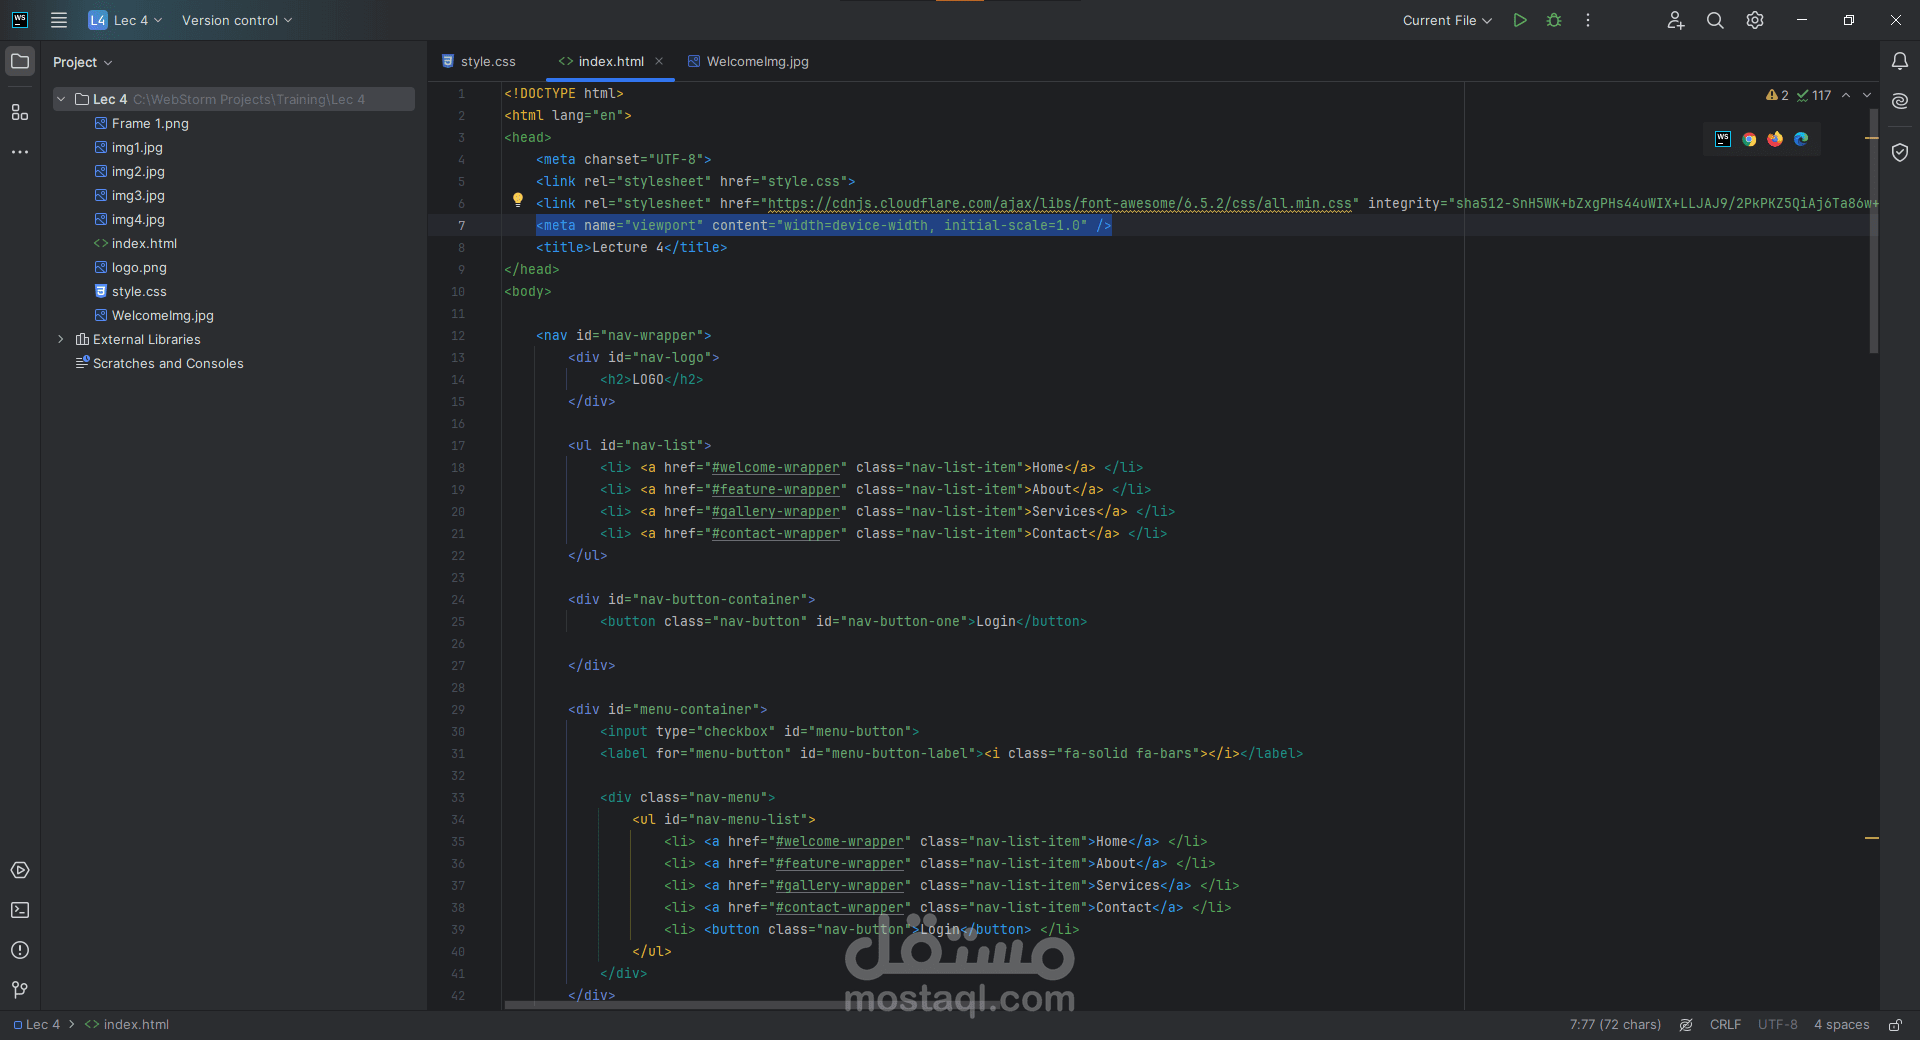Go to the next highlighted error arrow
1920x1040 pixels.
[x=1867, y=95]
